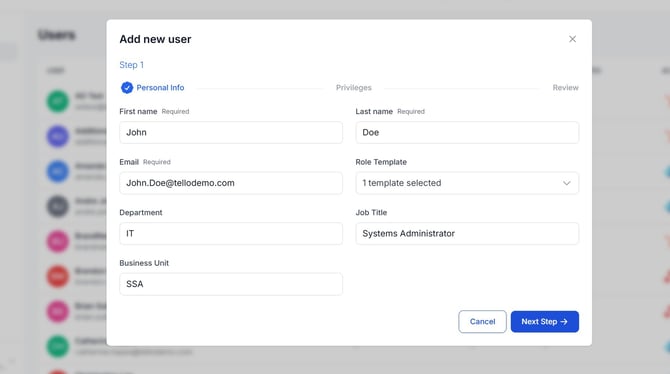Click the Add new user heading
The image size is (670, 374).
(156, 39)
